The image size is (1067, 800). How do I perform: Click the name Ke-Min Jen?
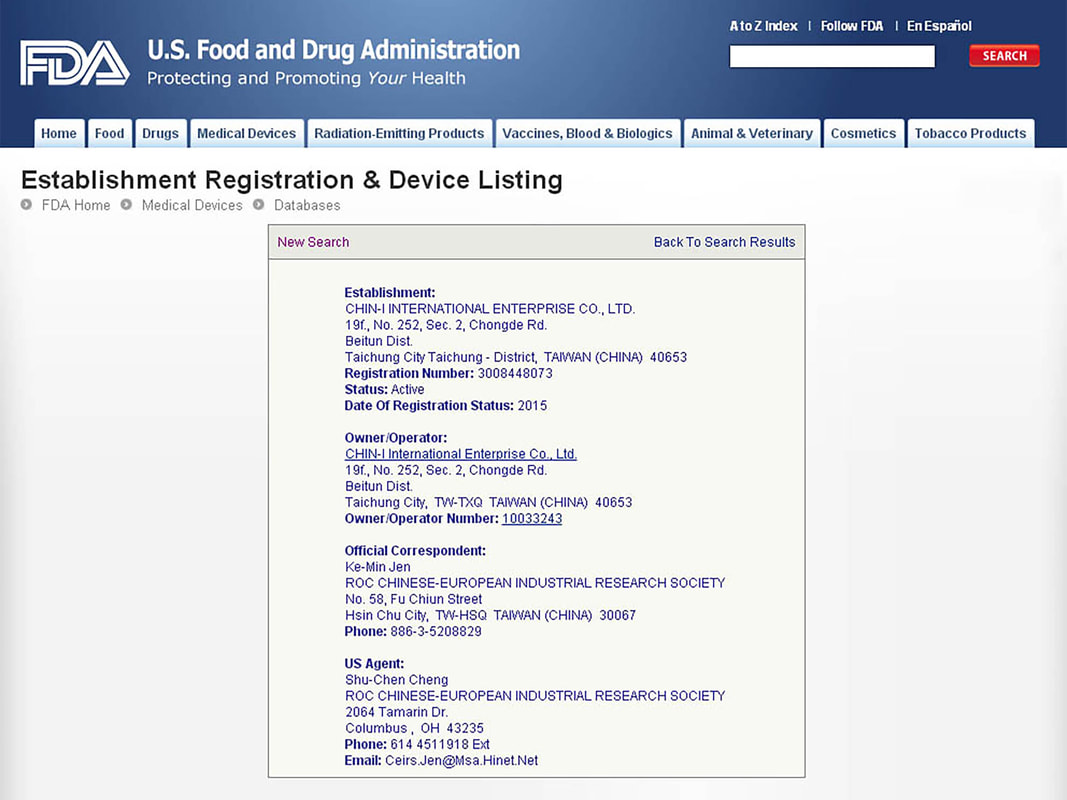tap(378, 567)
